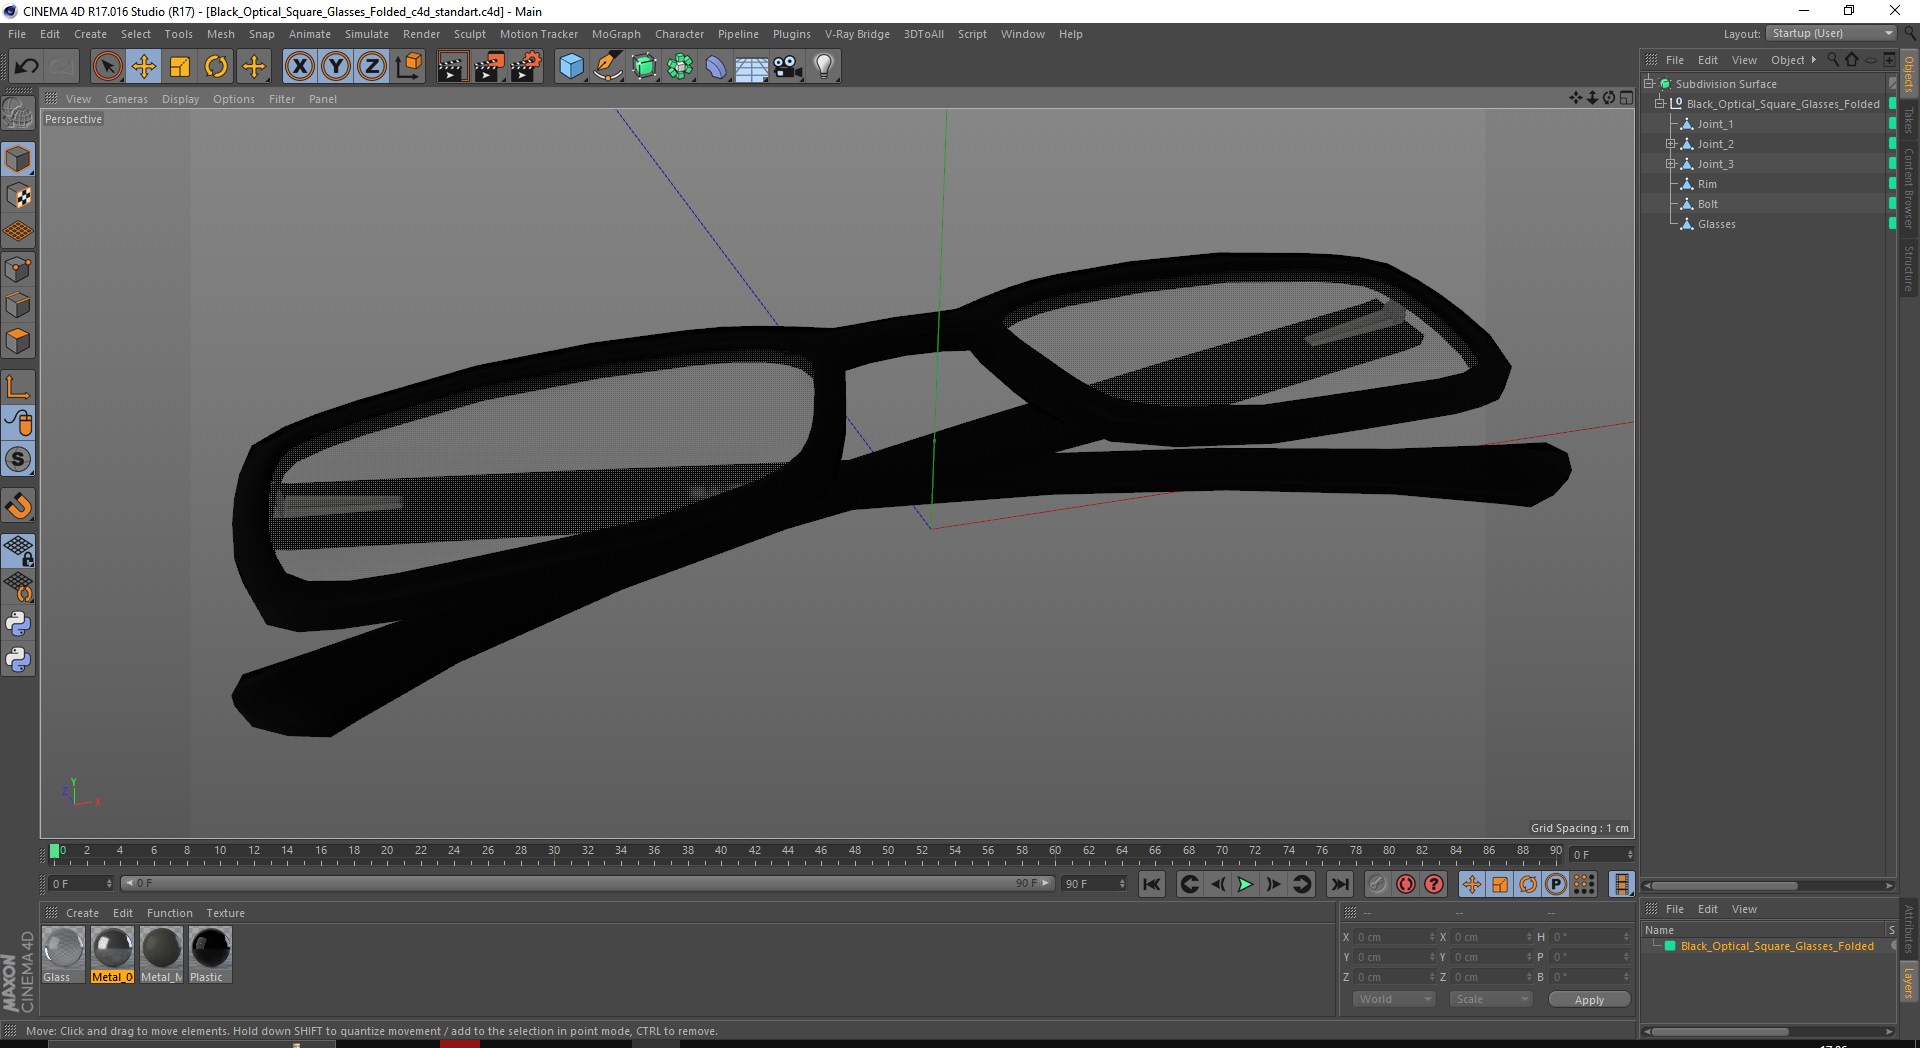Viewport: 1920px width, 1048px height.
Task: Open viewport Display menu
Action: [180, 99]
